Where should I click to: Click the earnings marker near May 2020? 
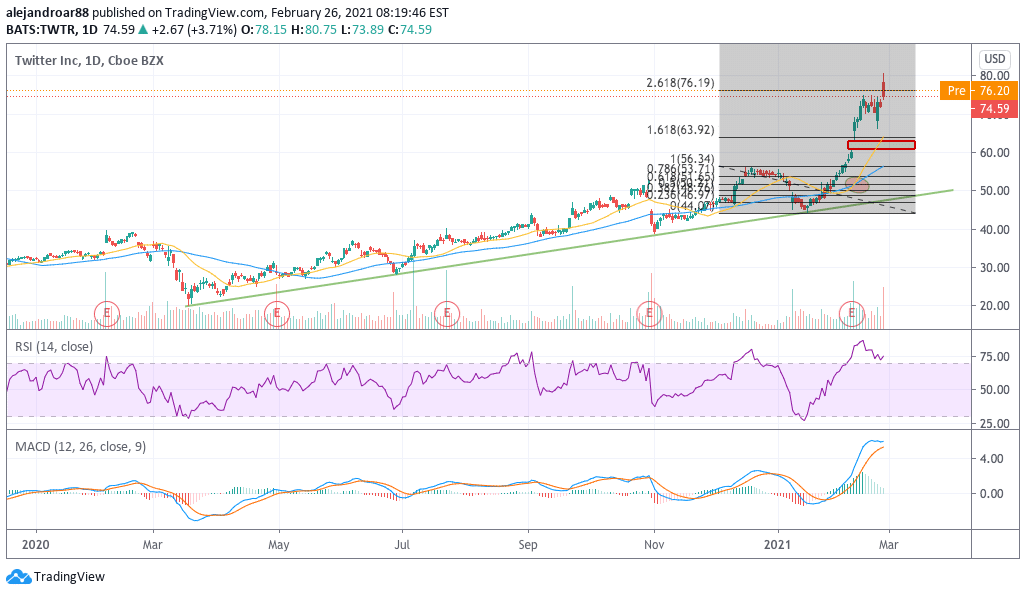click(277, 314)
